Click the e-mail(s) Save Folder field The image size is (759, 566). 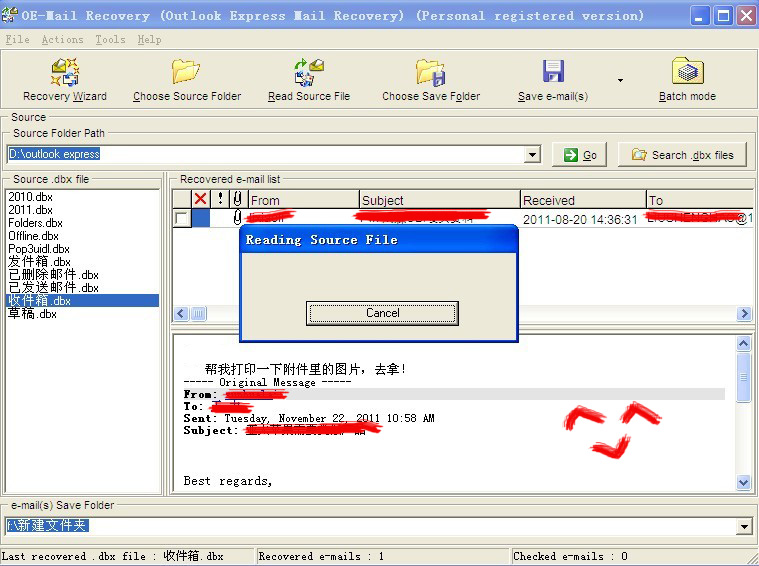tap(371, 526)
